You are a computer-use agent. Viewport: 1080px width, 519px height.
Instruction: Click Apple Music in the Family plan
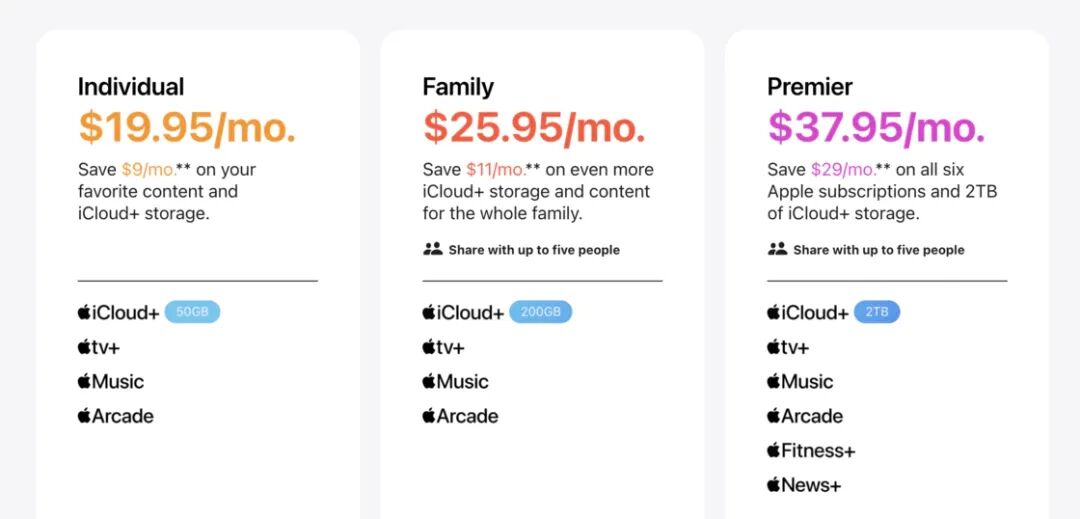point(455,382)
